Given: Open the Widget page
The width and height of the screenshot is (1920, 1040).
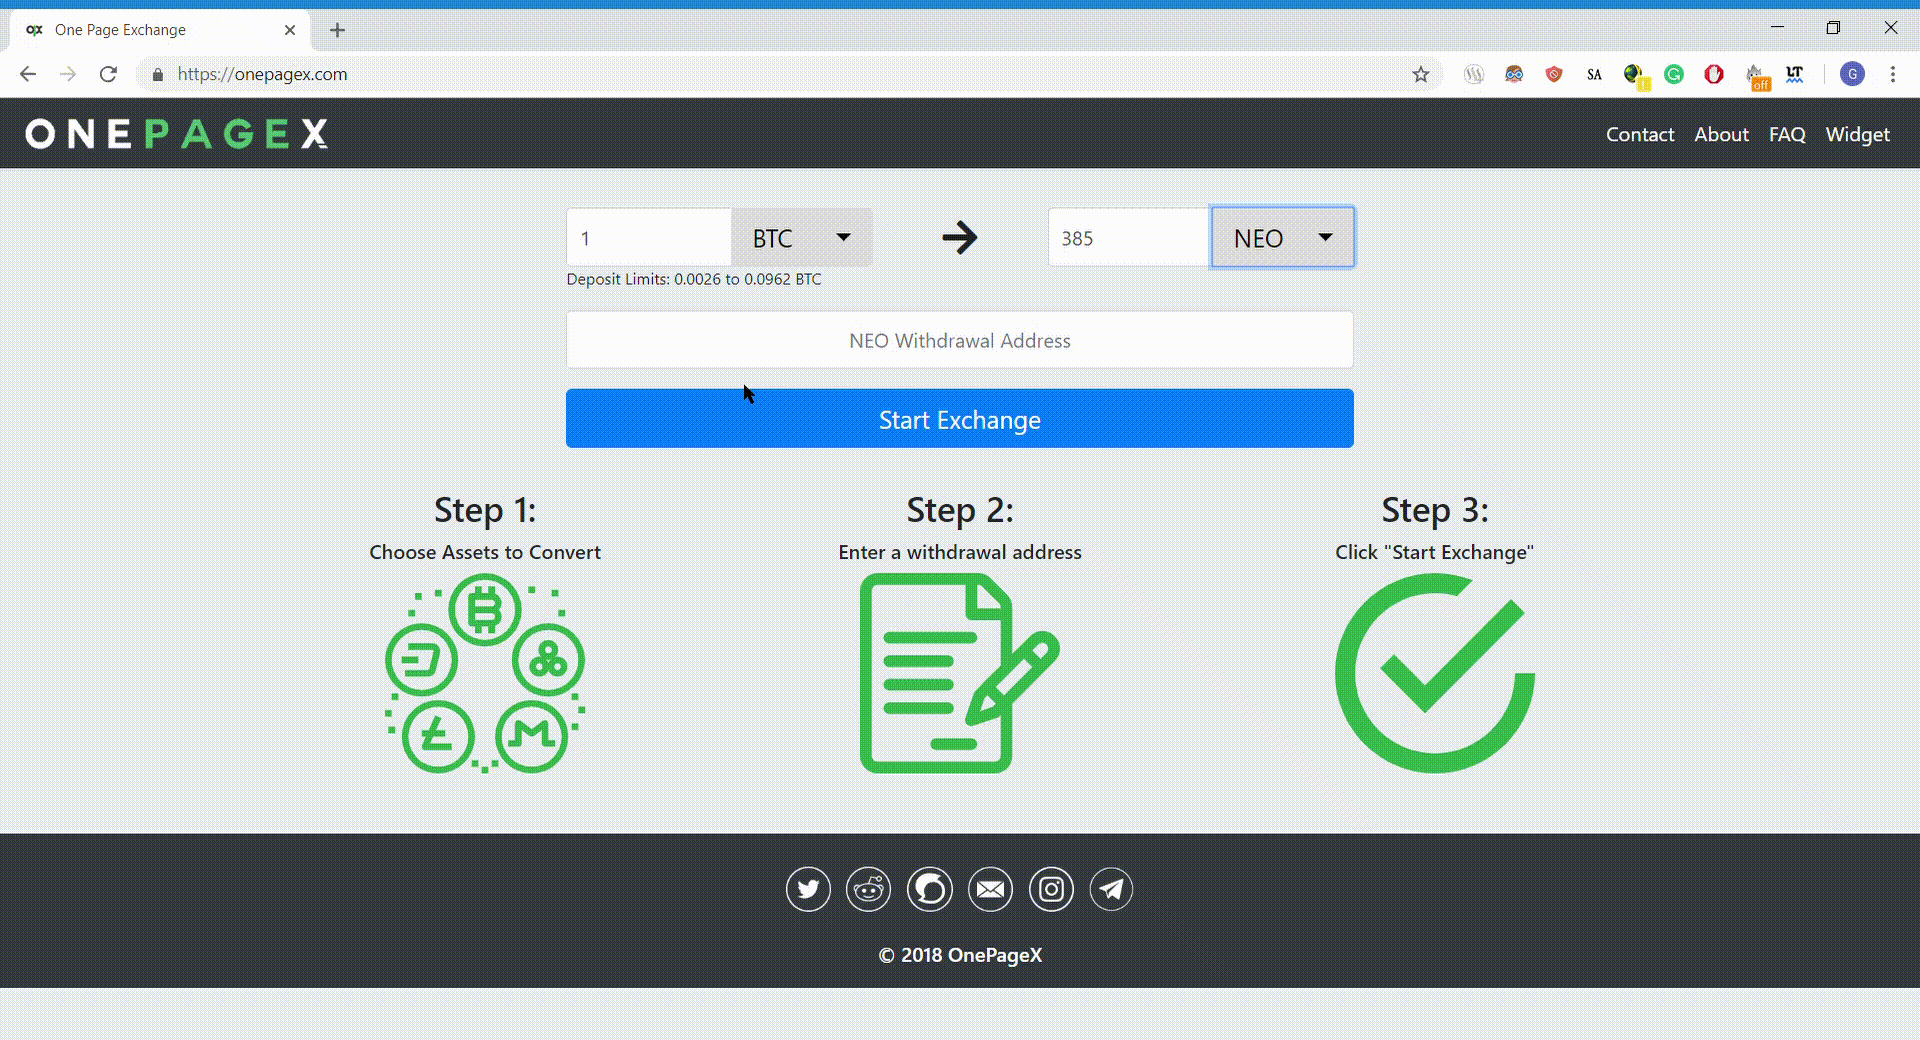Looking at the screenshot, I should 1857,134.
